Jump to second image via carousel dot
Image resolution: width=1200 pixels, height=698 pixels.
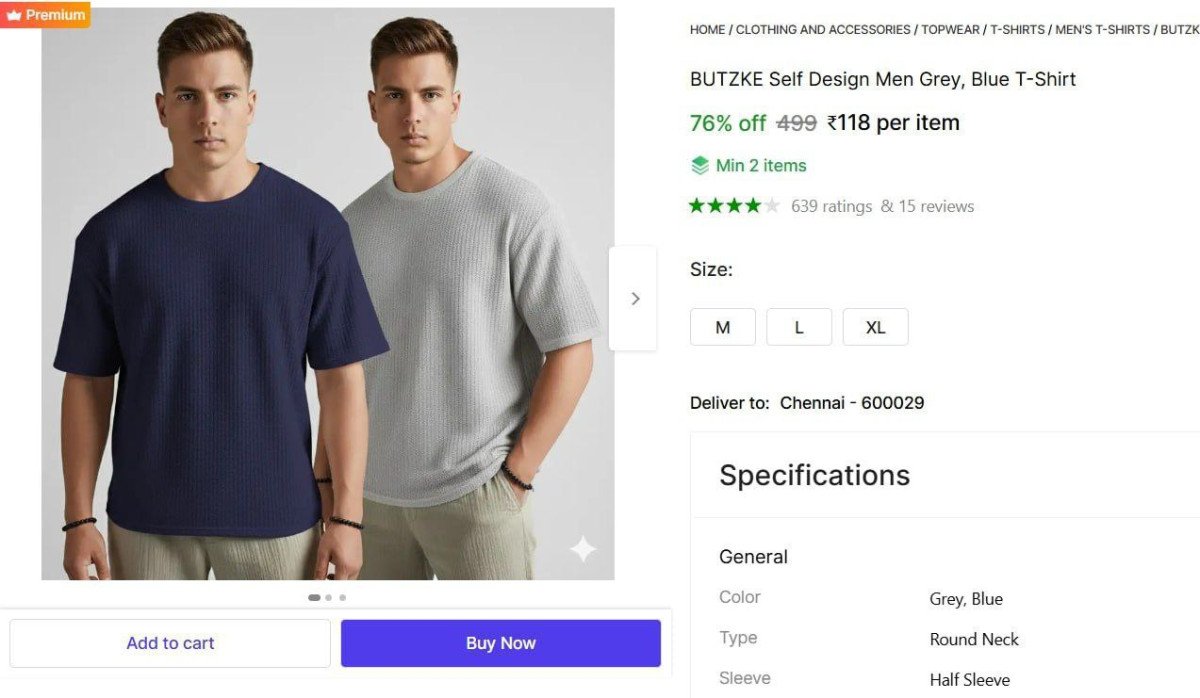coord(328,598)
